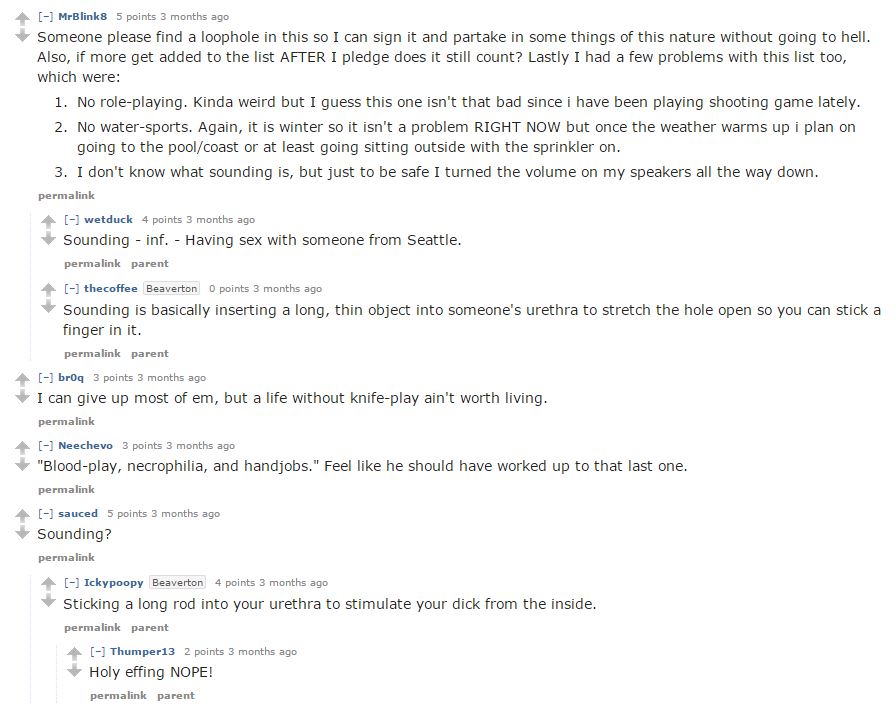Downvote Thumper13's NOPE comment
This screenshot has width=896, height=710.
(74, 671)
